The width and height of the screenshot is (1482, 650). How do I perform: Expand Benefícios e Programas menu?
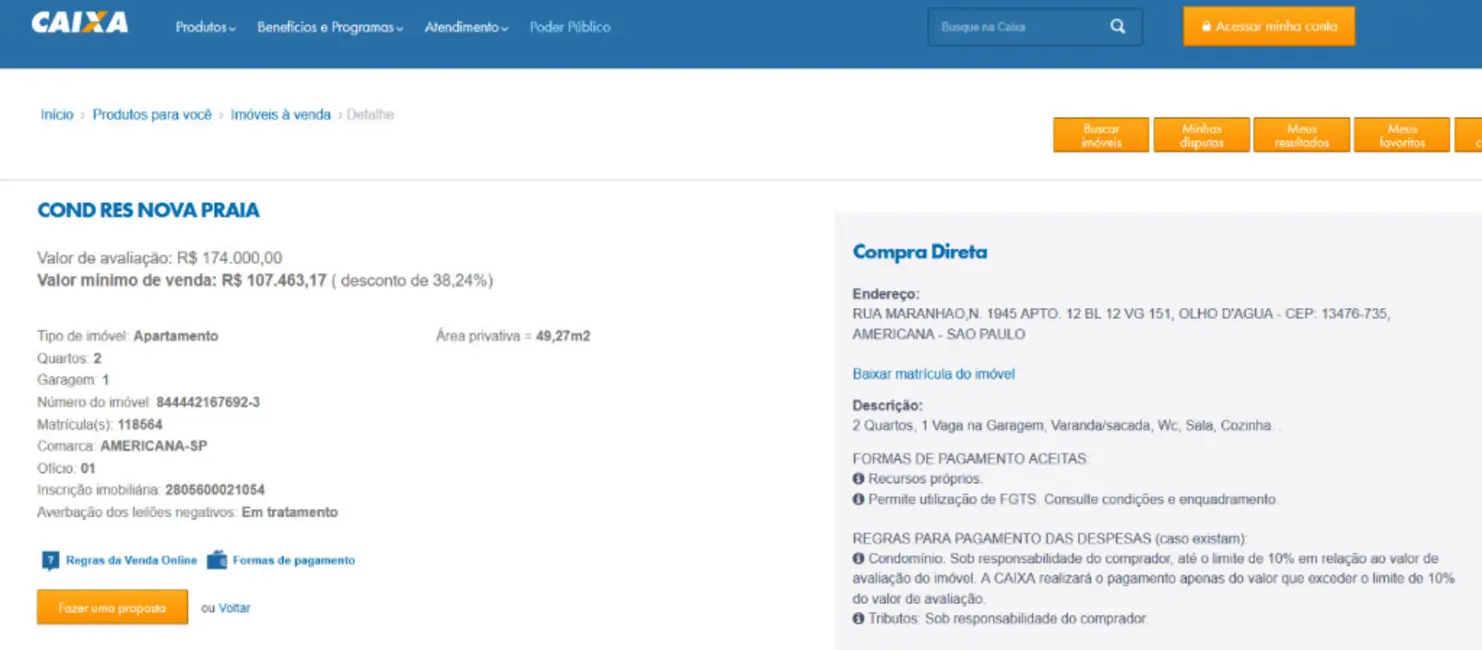click(x=329, y=27)
